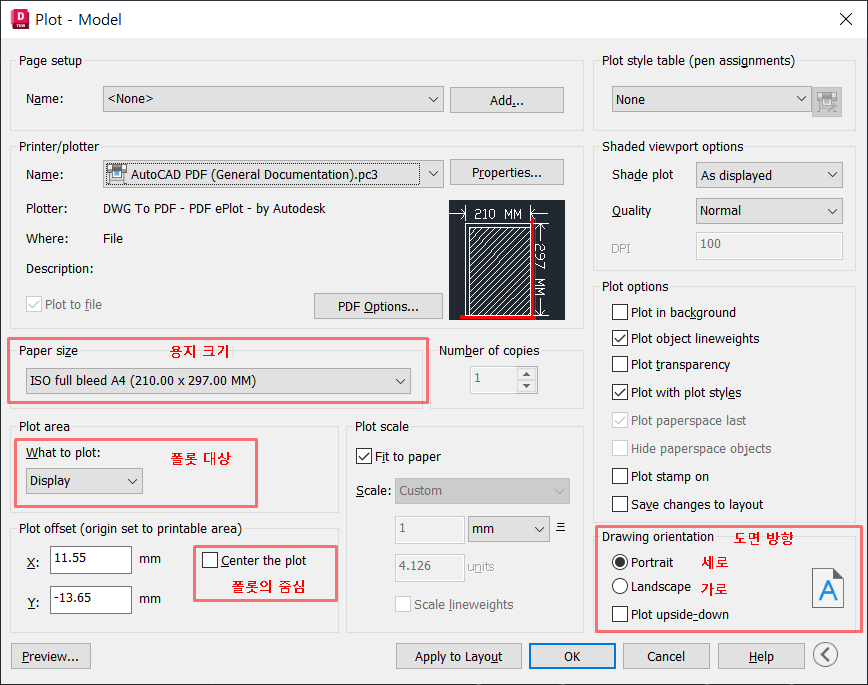The height and width of the screenshot is (685, 868).
Task: Open the plot style table editor icon
Action: tap(826, 101)
